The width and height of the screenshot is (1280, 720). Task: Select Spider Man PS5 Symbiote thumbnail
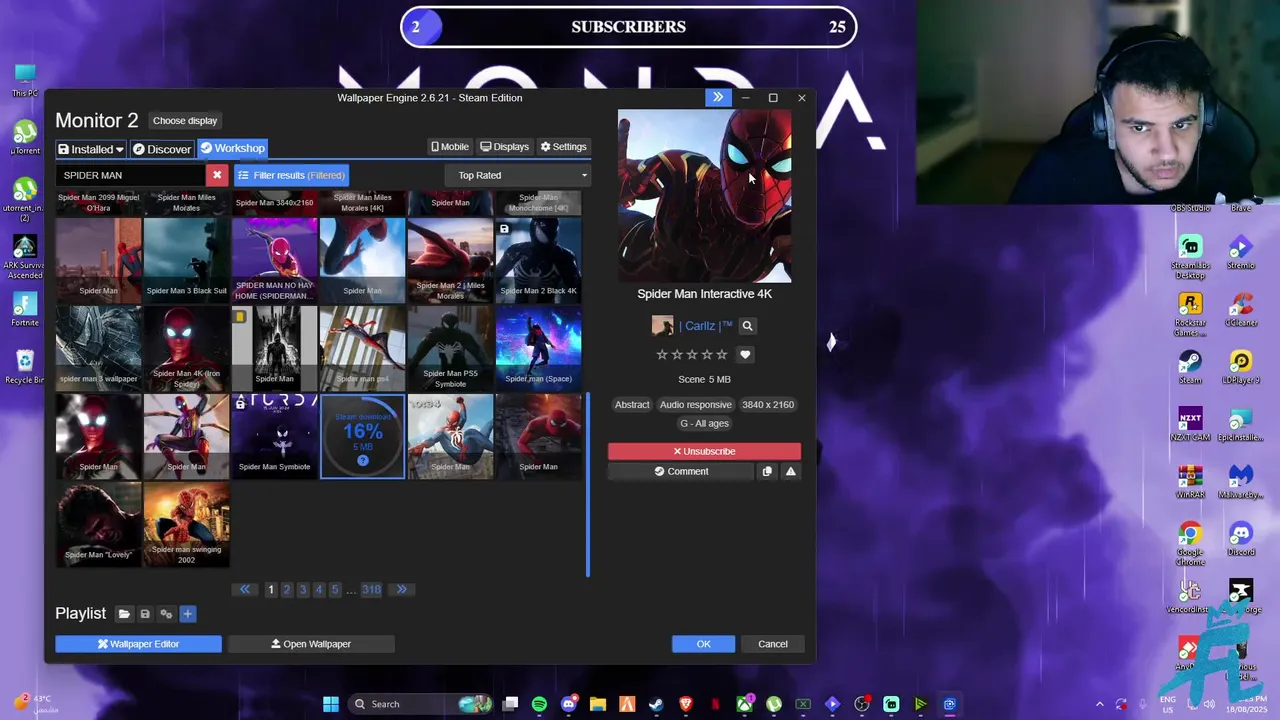(450, 348)
